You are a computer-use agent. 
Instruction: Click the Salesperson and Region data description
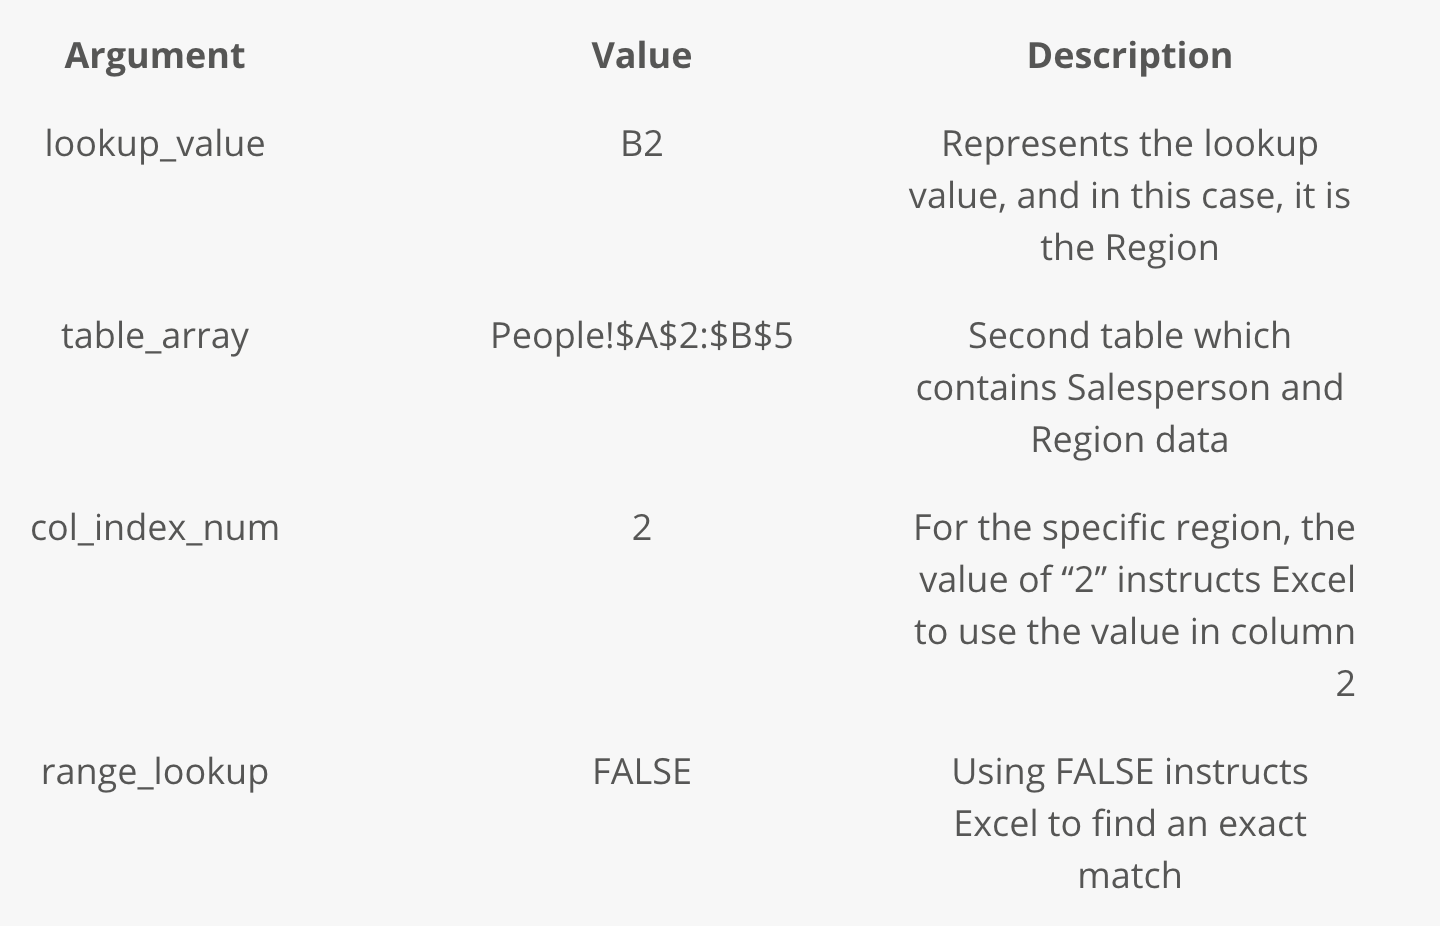pyautogui.click(x=1129, y=388)
